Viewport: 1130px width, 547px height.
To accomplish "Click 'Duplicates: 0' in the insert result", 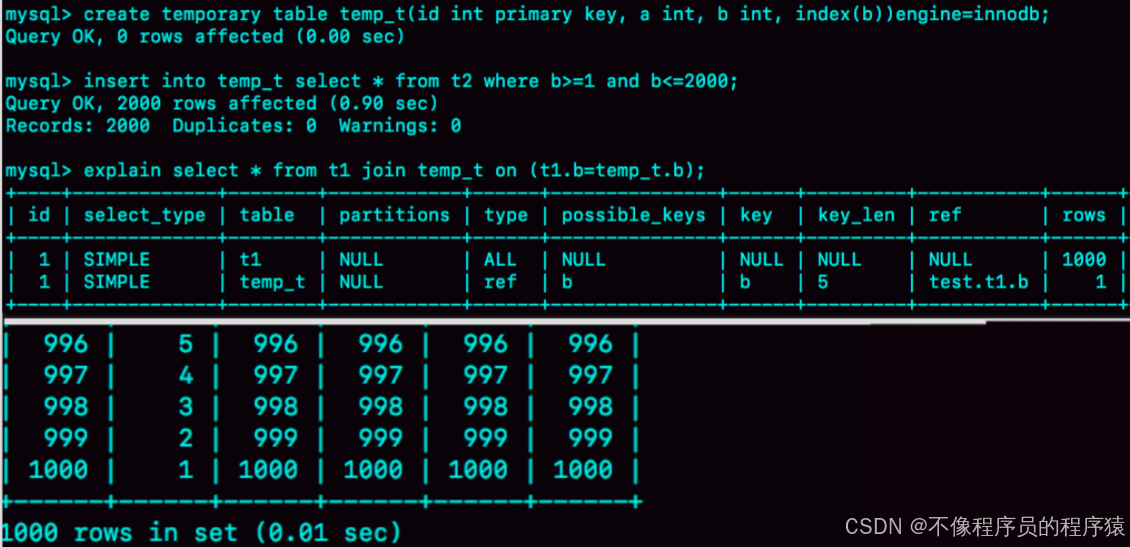I will pyautogui.click(x=244, y=126).
